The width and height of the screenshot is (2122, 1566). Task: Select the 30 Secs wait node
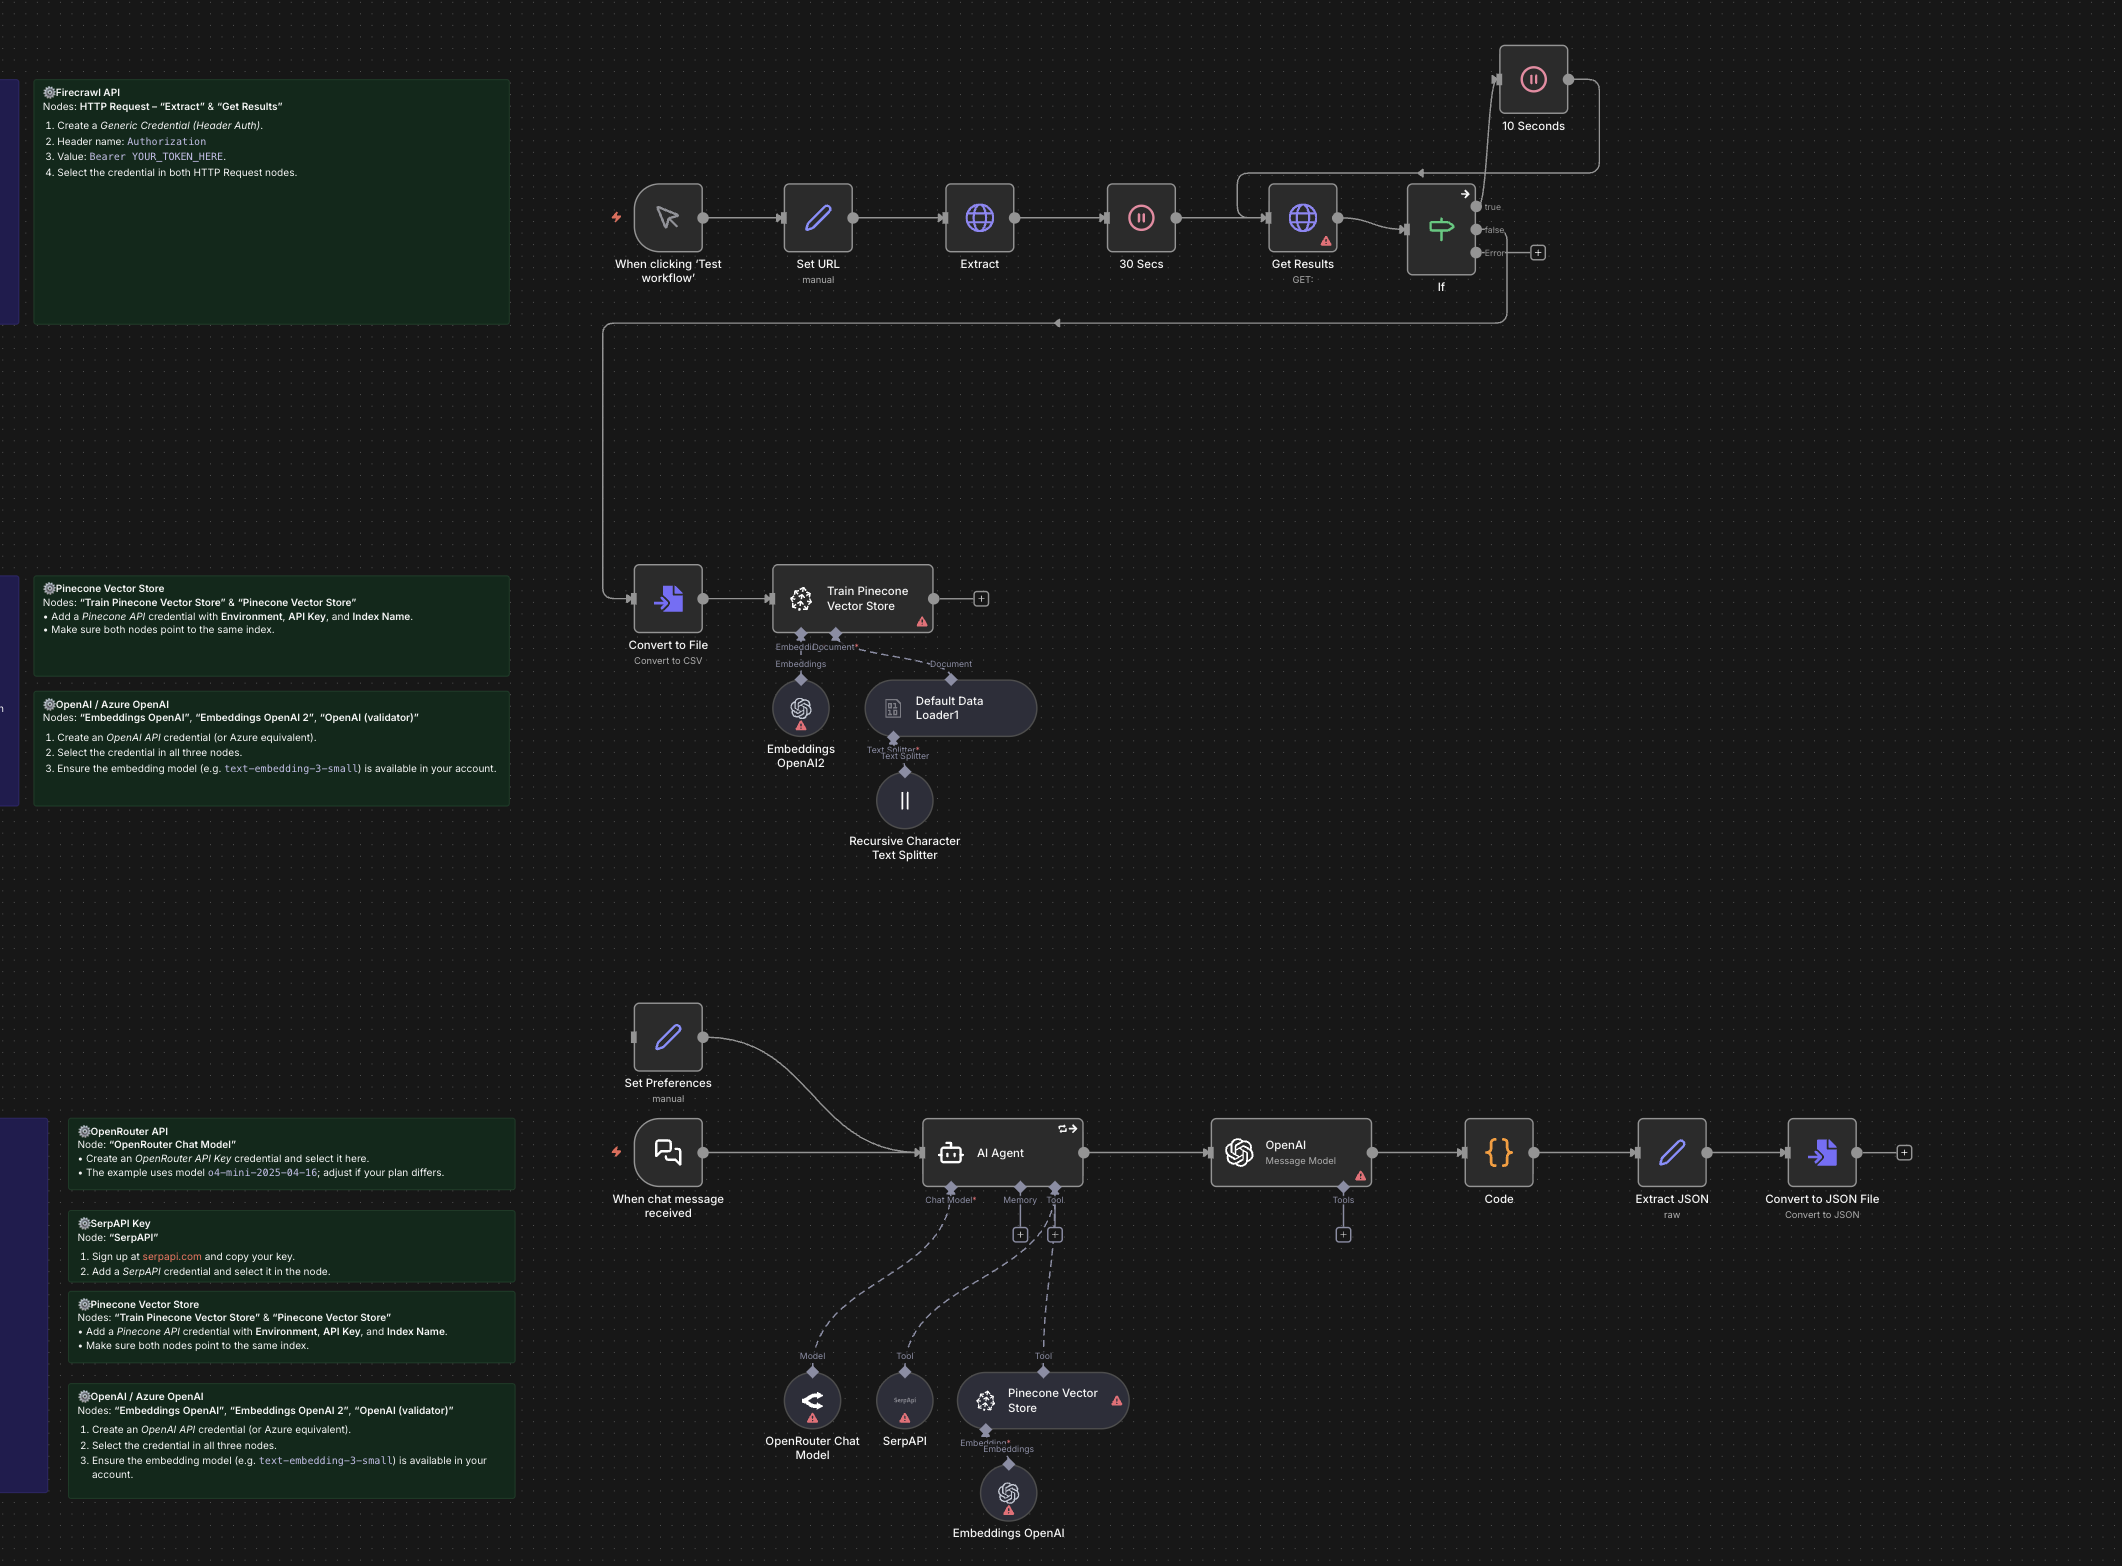click(x=1140, y=217)
